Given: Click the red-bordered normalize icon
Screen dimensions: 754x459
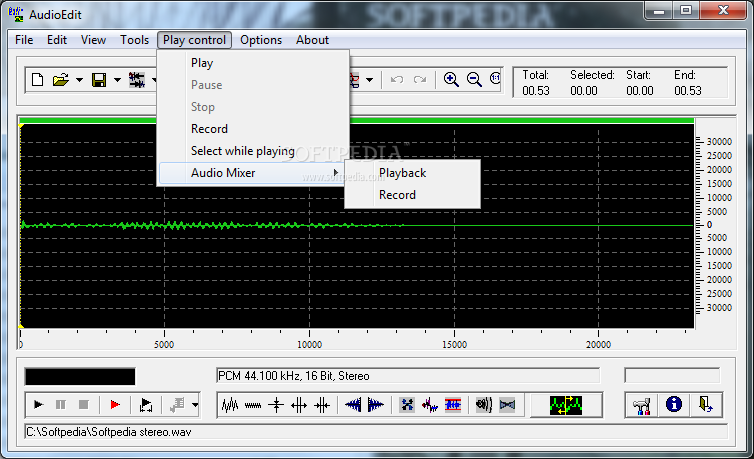Looking at the screenshot, I should point(453,405).
